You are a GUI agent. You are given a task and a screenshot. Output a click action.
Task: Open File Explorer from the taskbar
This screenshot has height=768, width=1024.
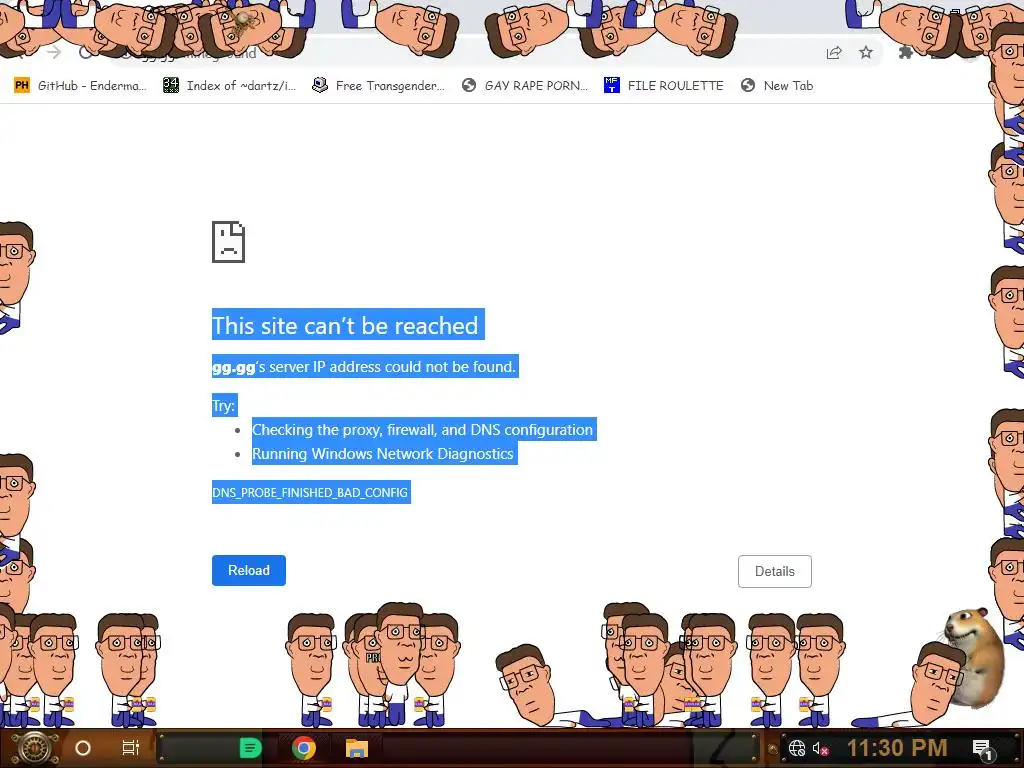[x=357, y=748]
